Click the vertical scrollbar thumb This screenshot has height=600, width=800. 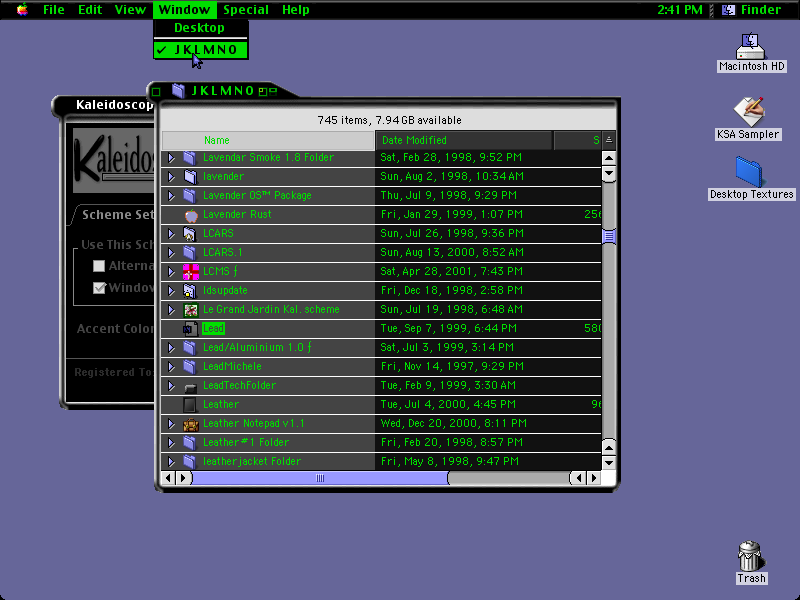[x=609, y=236]
